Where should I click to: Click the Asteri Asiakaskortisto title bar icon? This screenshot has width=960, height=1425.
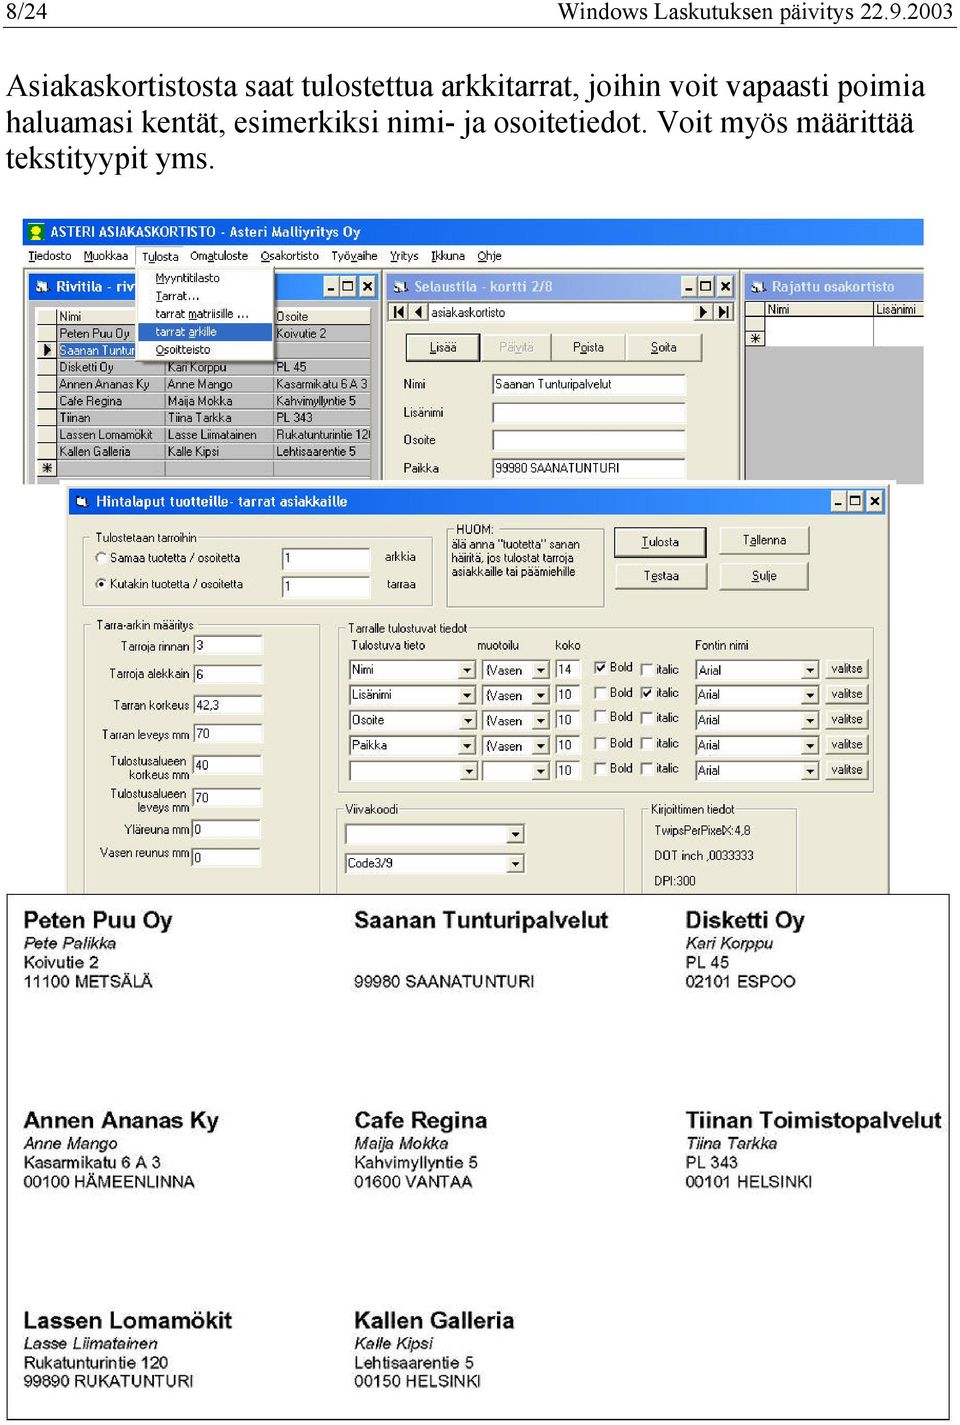(x=36, y=232)
